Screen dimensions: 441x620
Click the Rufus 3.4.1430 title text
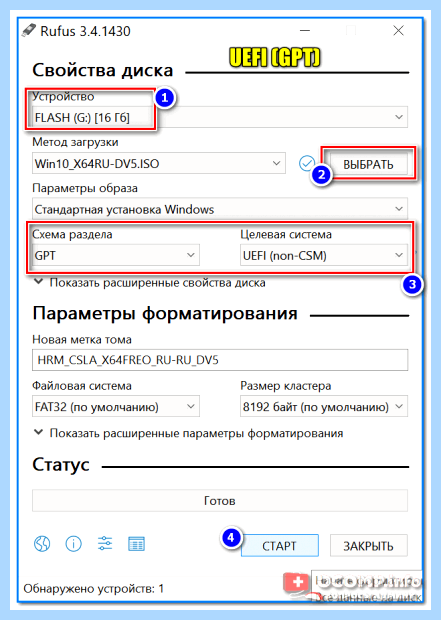point(85,31)
